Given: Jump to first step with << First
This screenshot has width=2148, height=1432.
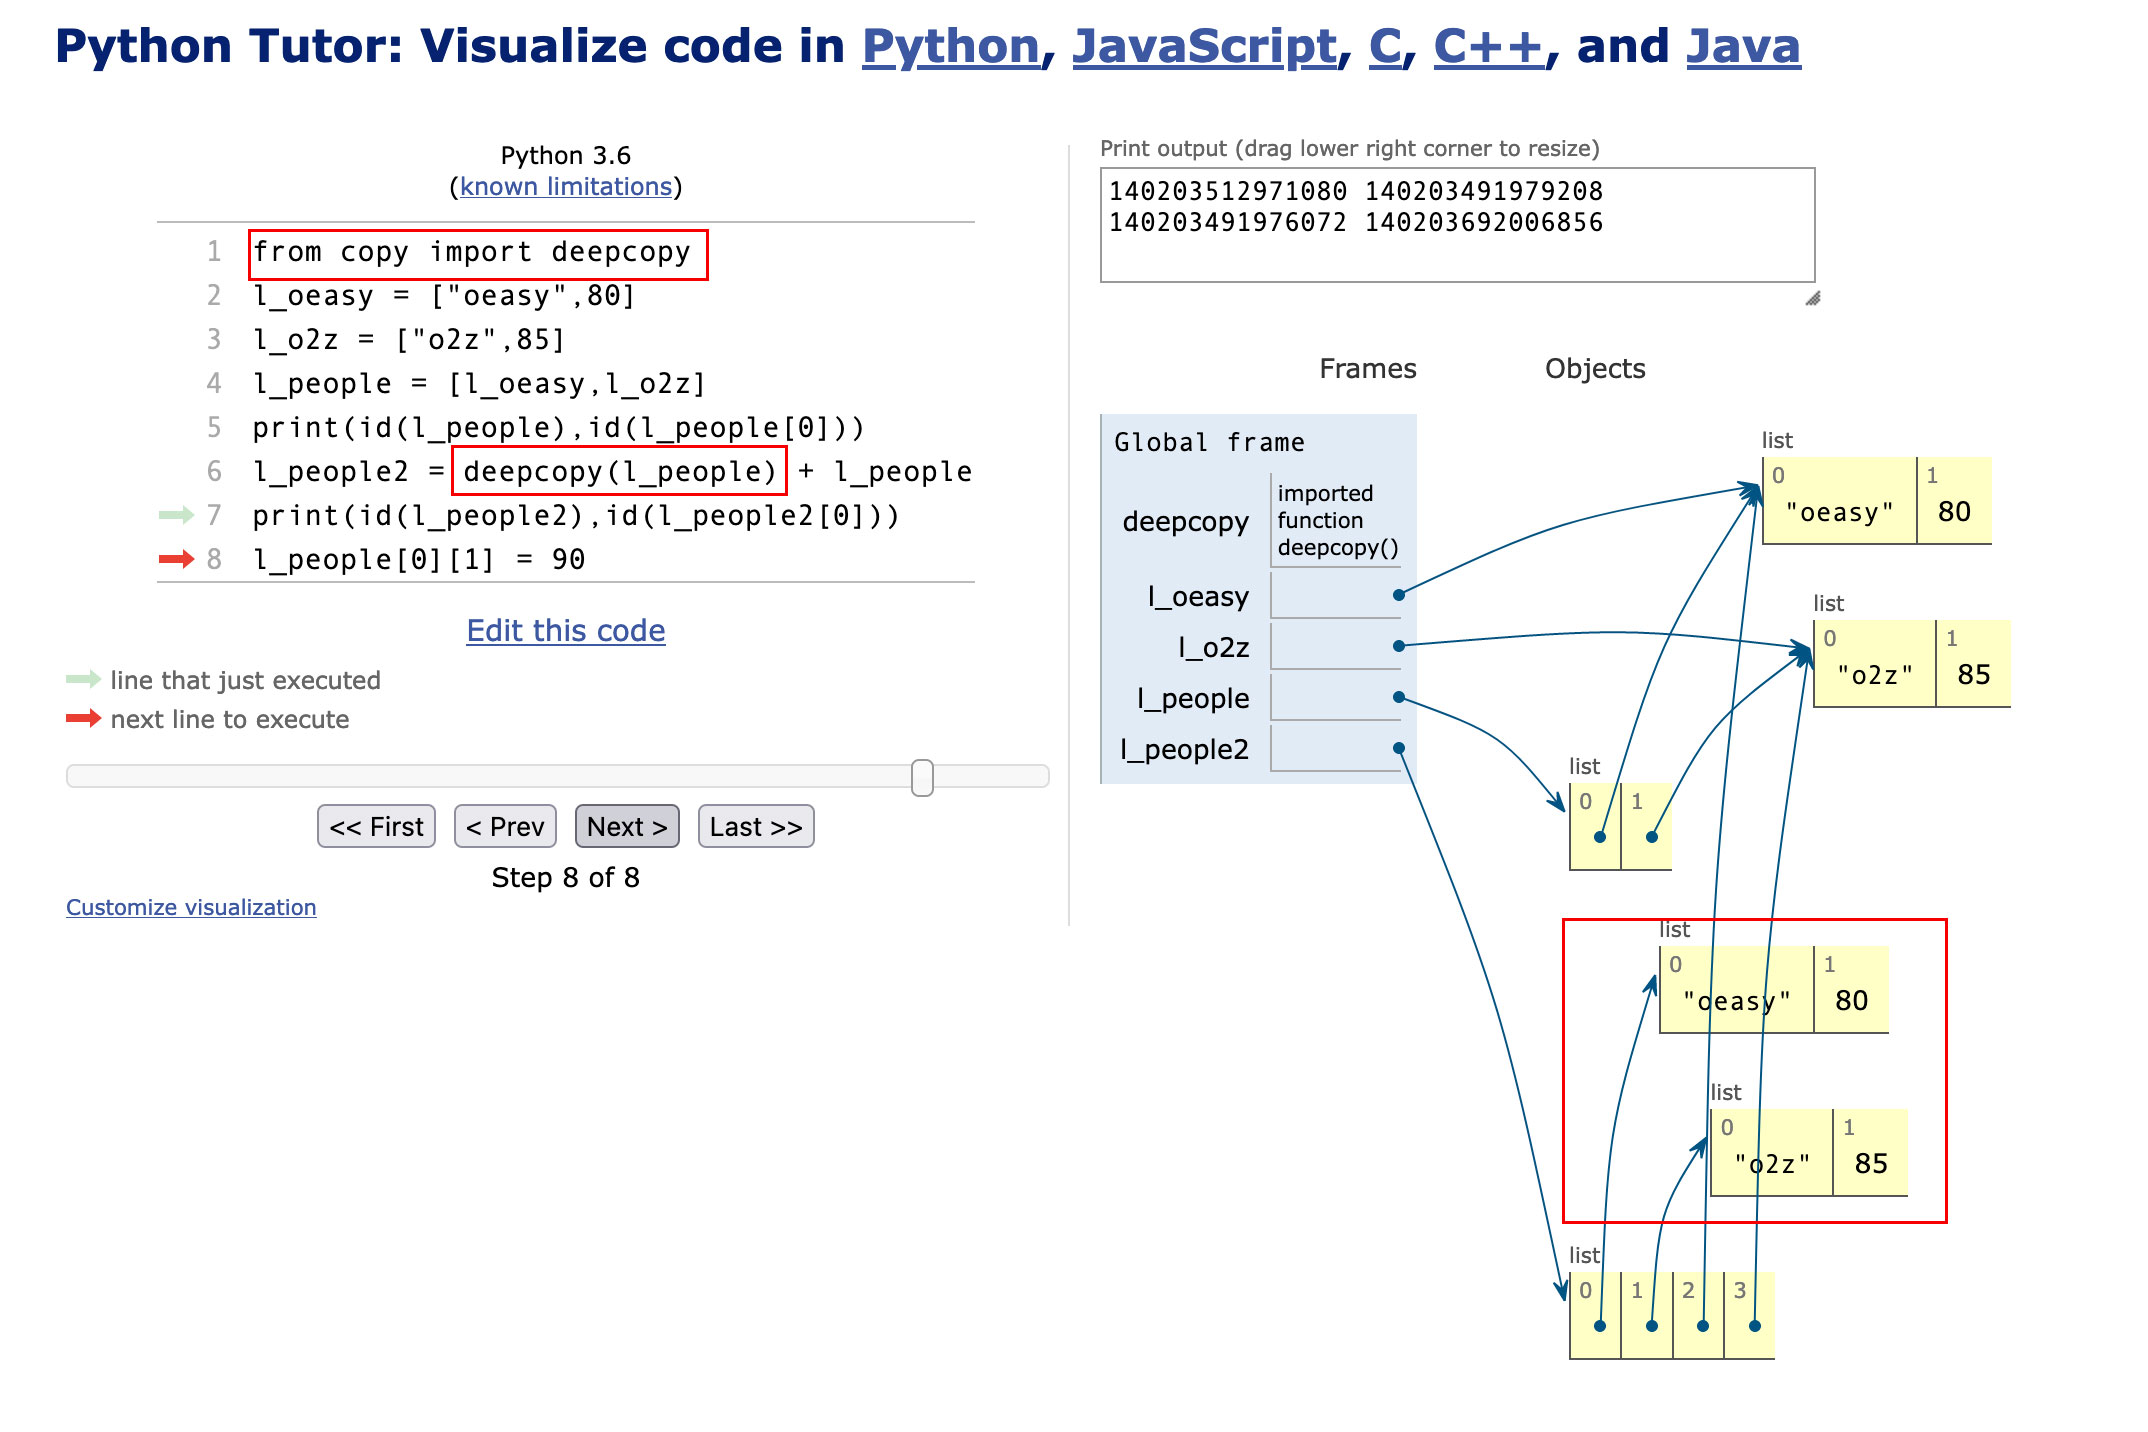Looking at the screenshot, I should tap(376, 827).
